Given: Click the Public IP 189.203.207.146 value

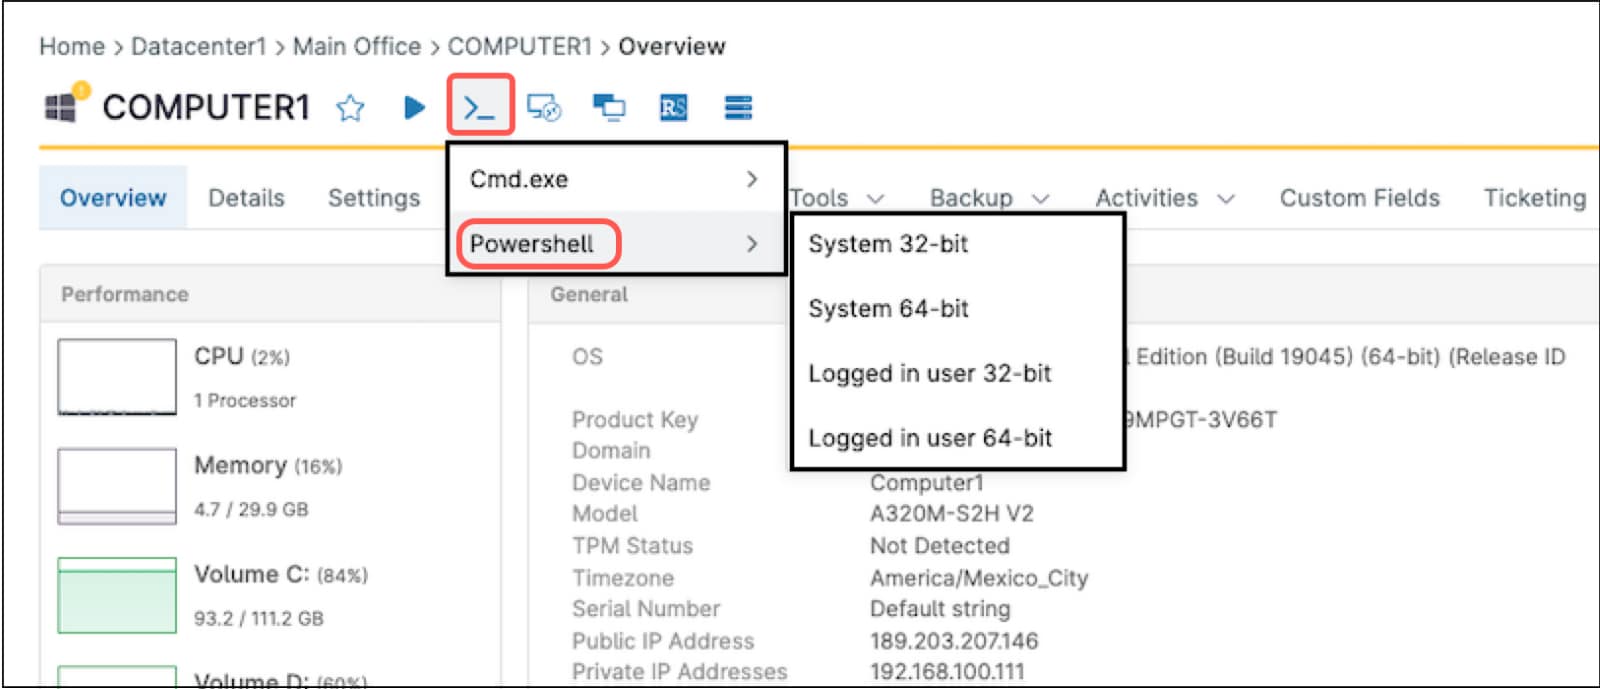Looking at the screenshot, I should click(x=954, y=640).
